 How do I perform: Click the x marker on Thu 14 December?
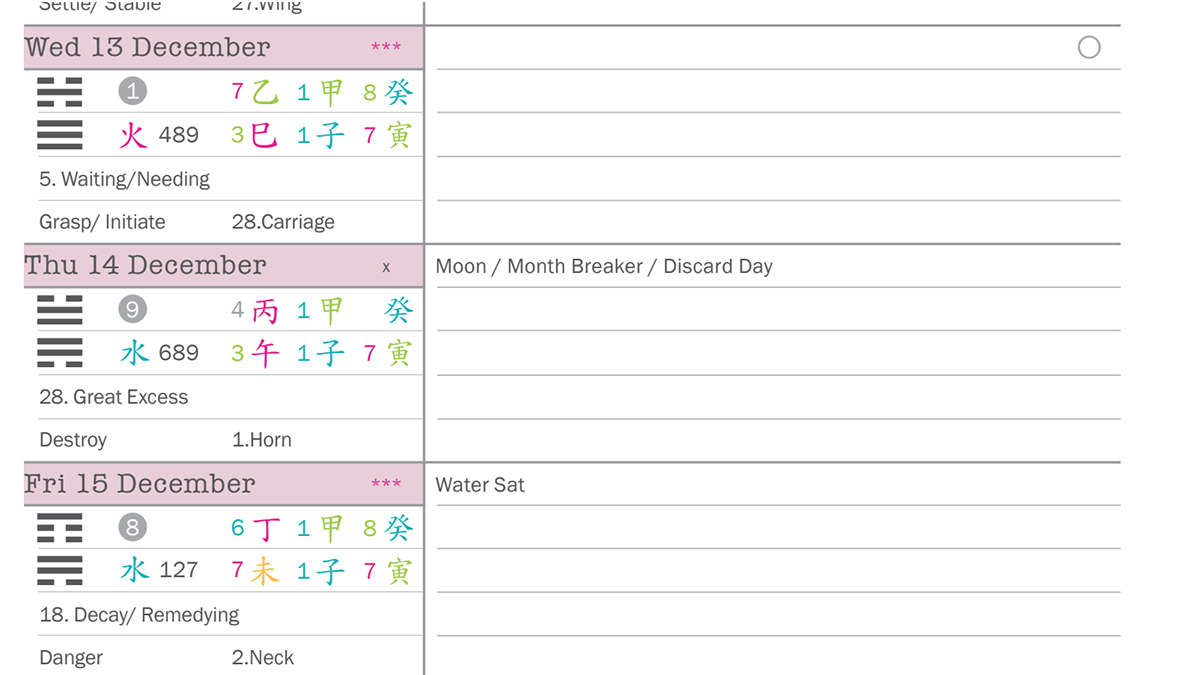[386, 267]
